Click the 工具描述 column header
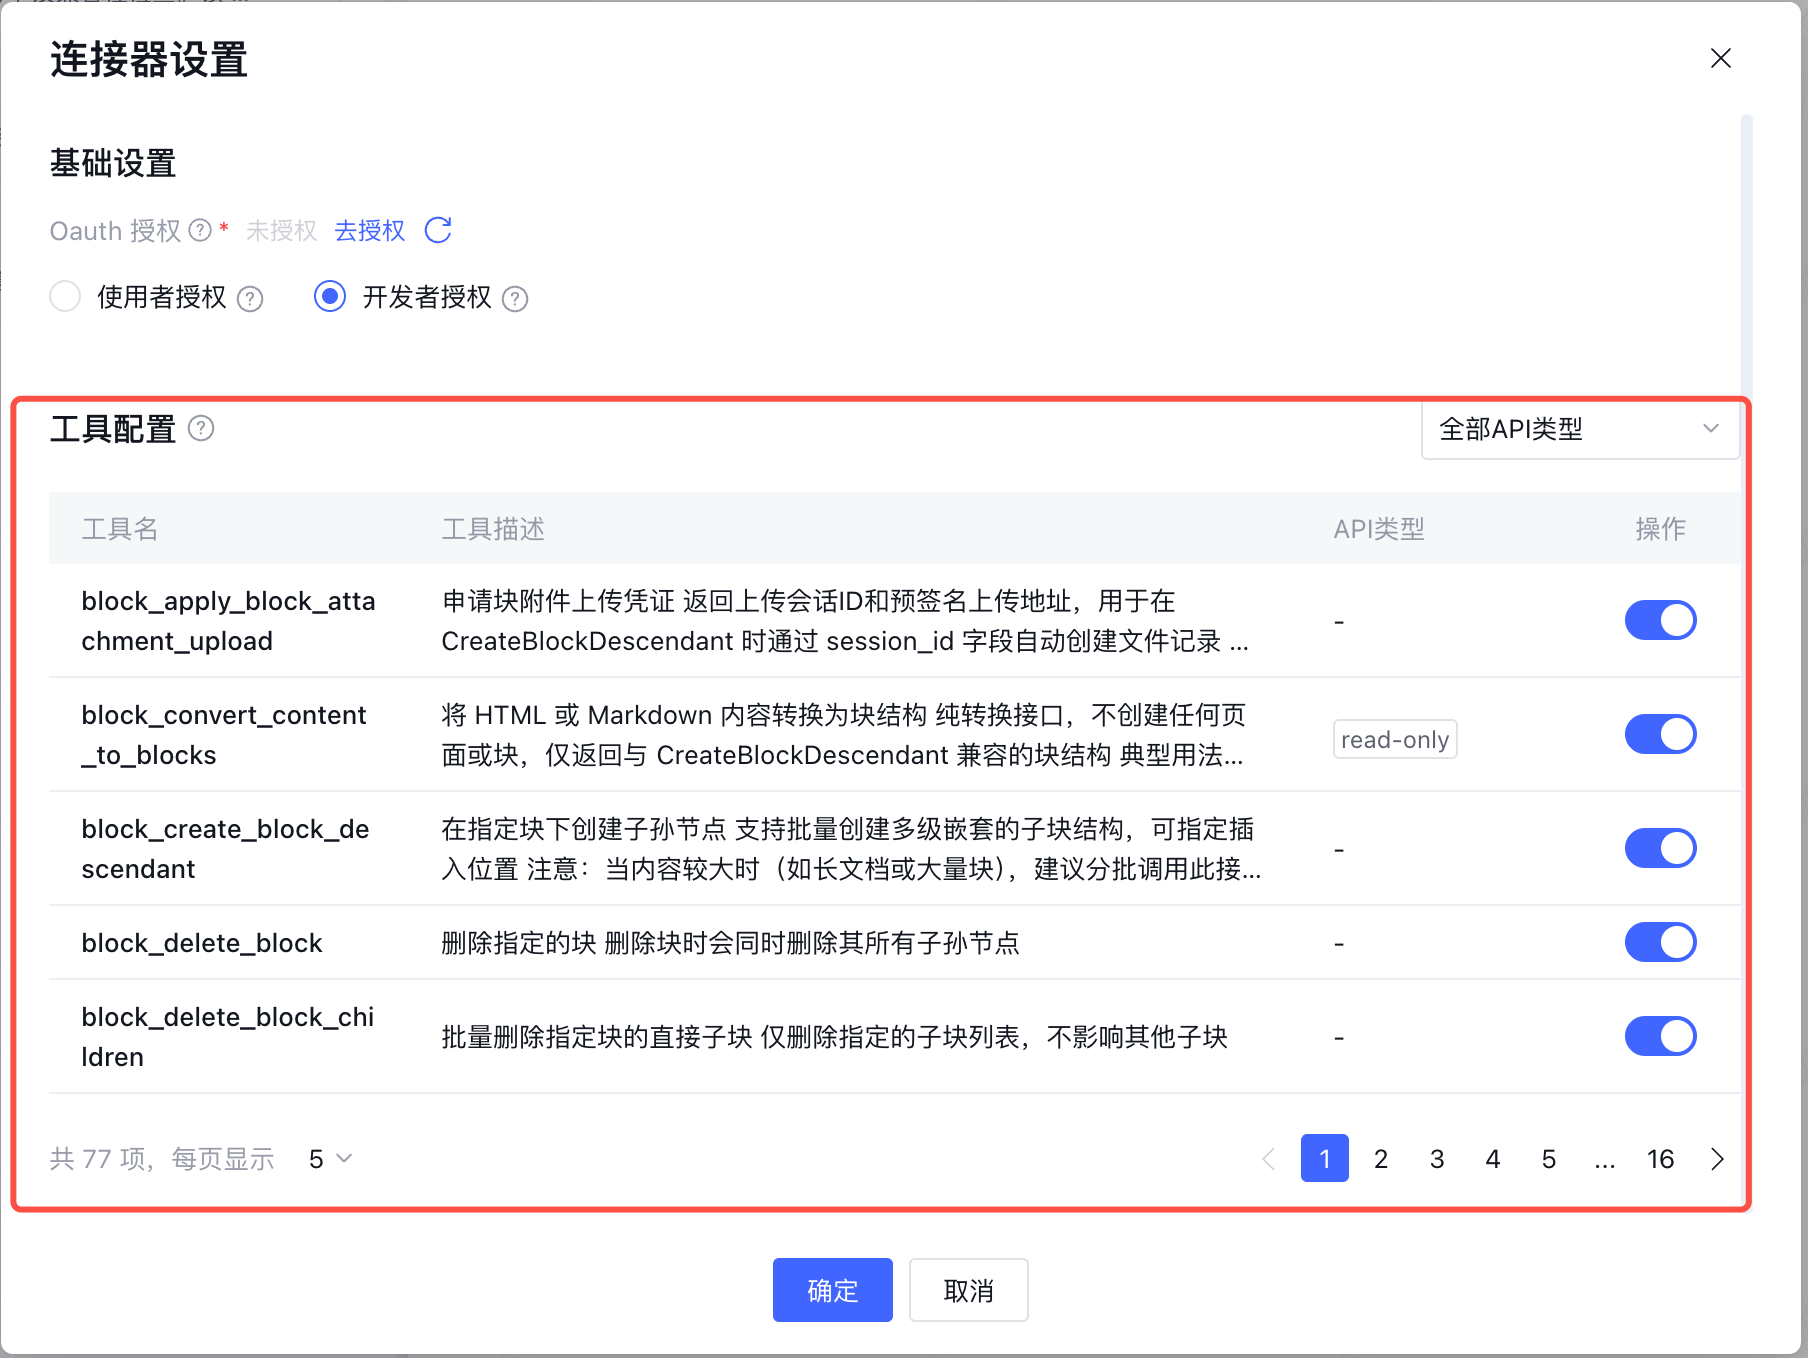The height and width of the screenshot is (1358, 1808). [x=493, y=528]
